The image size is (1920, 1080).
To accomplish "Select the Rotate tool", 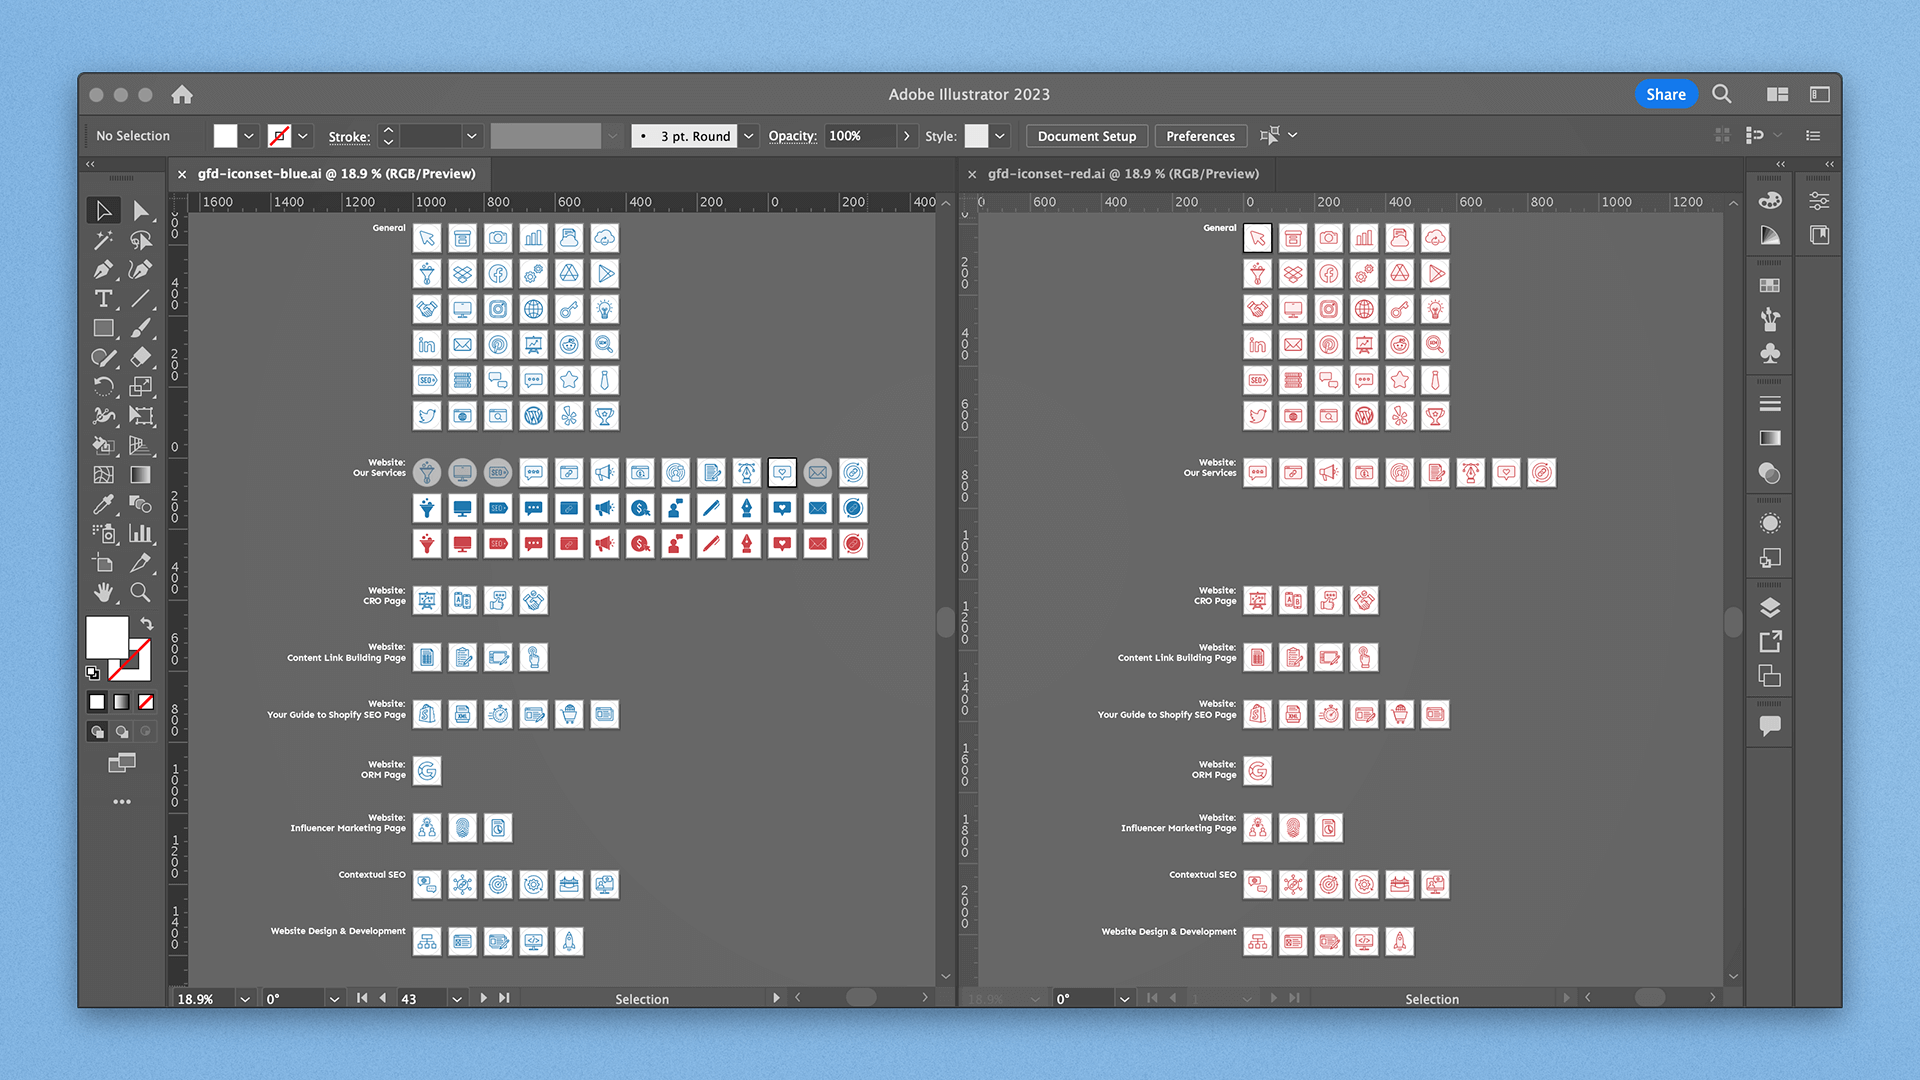I will [103, 387].
